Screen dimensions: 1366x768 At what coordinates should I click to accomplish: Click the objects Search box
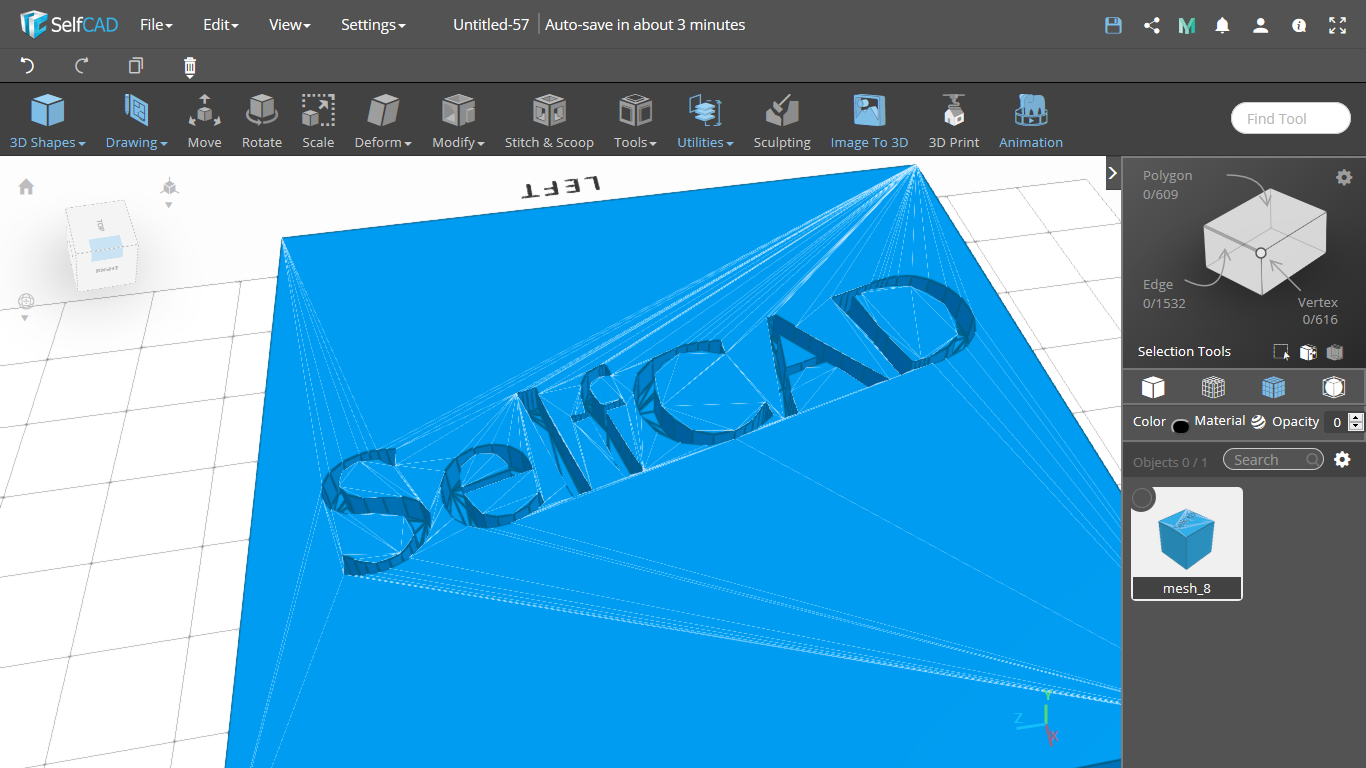1273,459
